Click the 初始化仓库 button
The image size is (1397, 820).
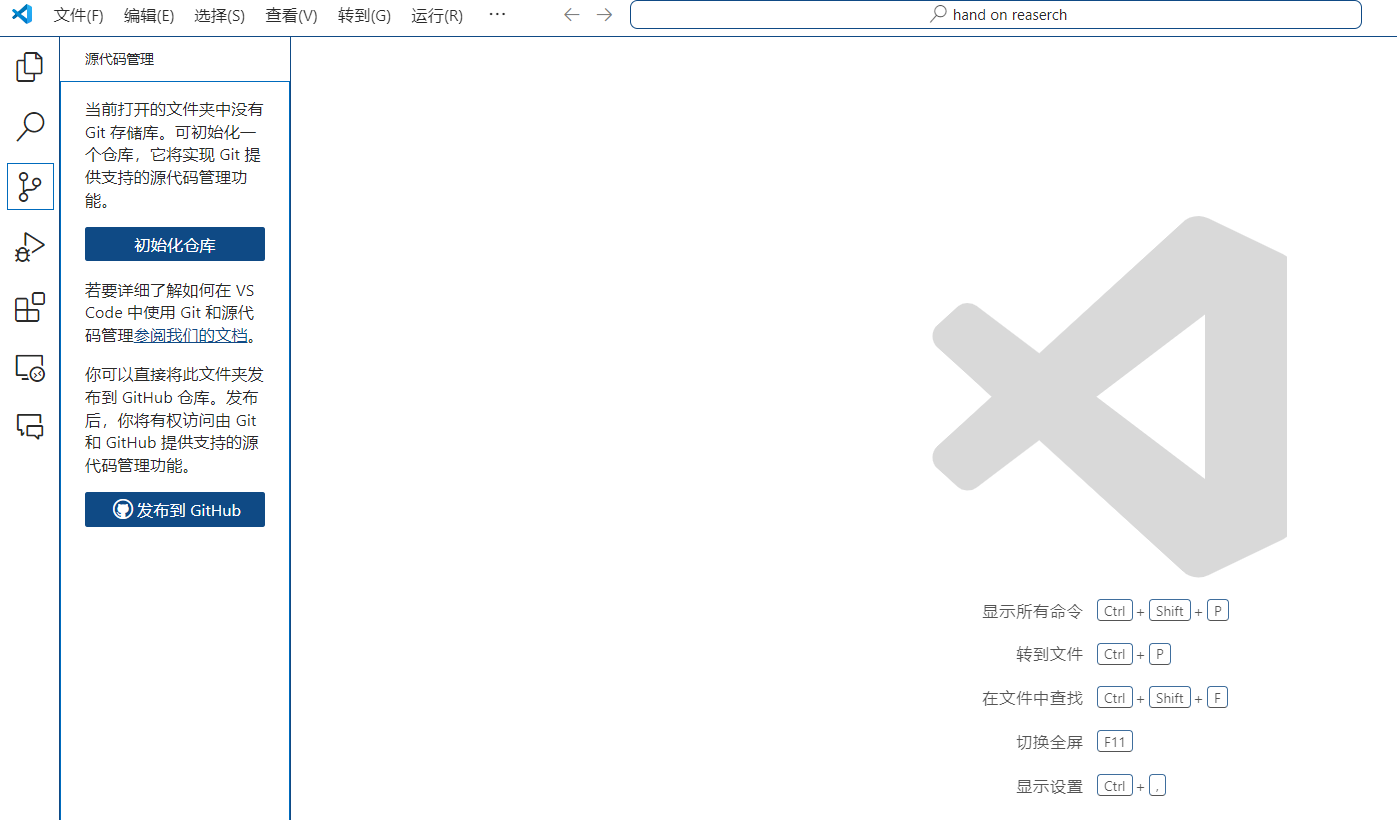click(175, 244)
